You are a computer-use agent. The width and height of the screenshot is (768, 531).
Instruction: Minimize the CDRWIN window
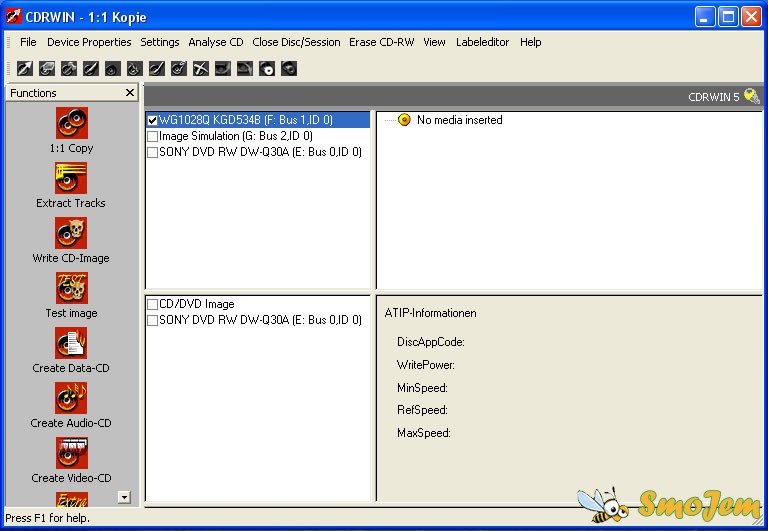tap(704, 17)
